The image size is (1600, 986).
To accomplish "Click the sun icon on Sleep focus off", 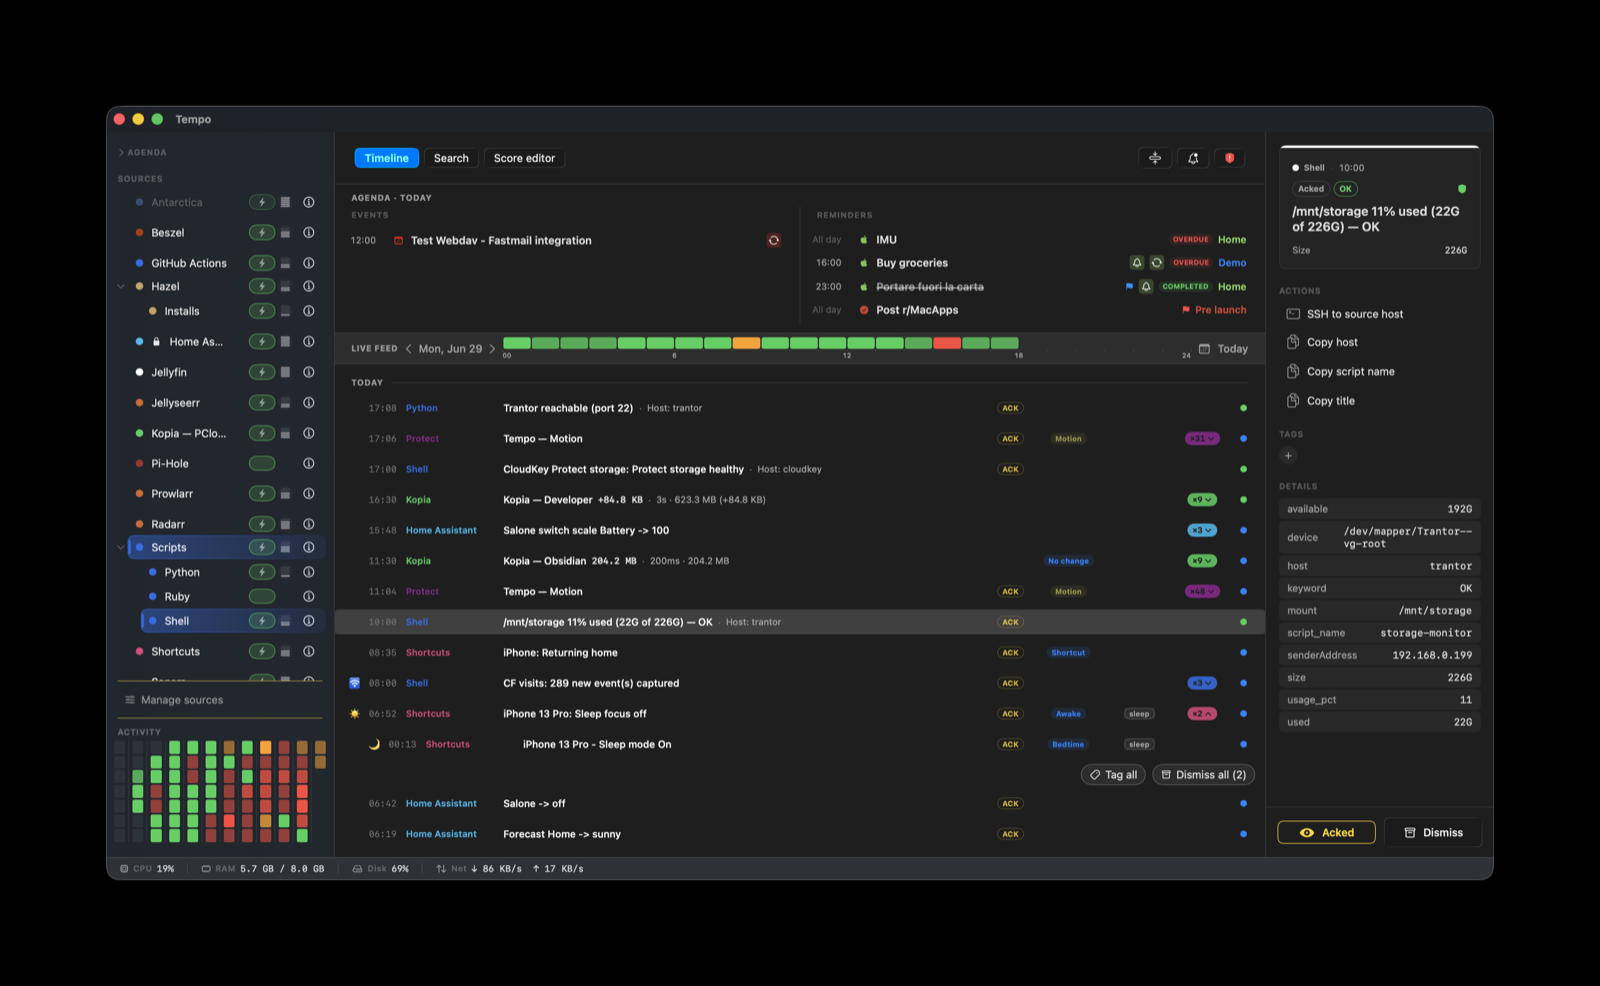I will (354, 714).
